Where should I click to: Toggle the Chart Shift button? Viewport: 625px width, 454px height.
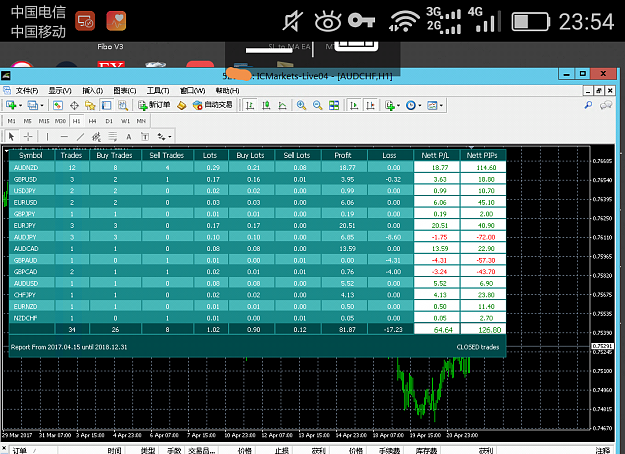click(x=370, y=105)
